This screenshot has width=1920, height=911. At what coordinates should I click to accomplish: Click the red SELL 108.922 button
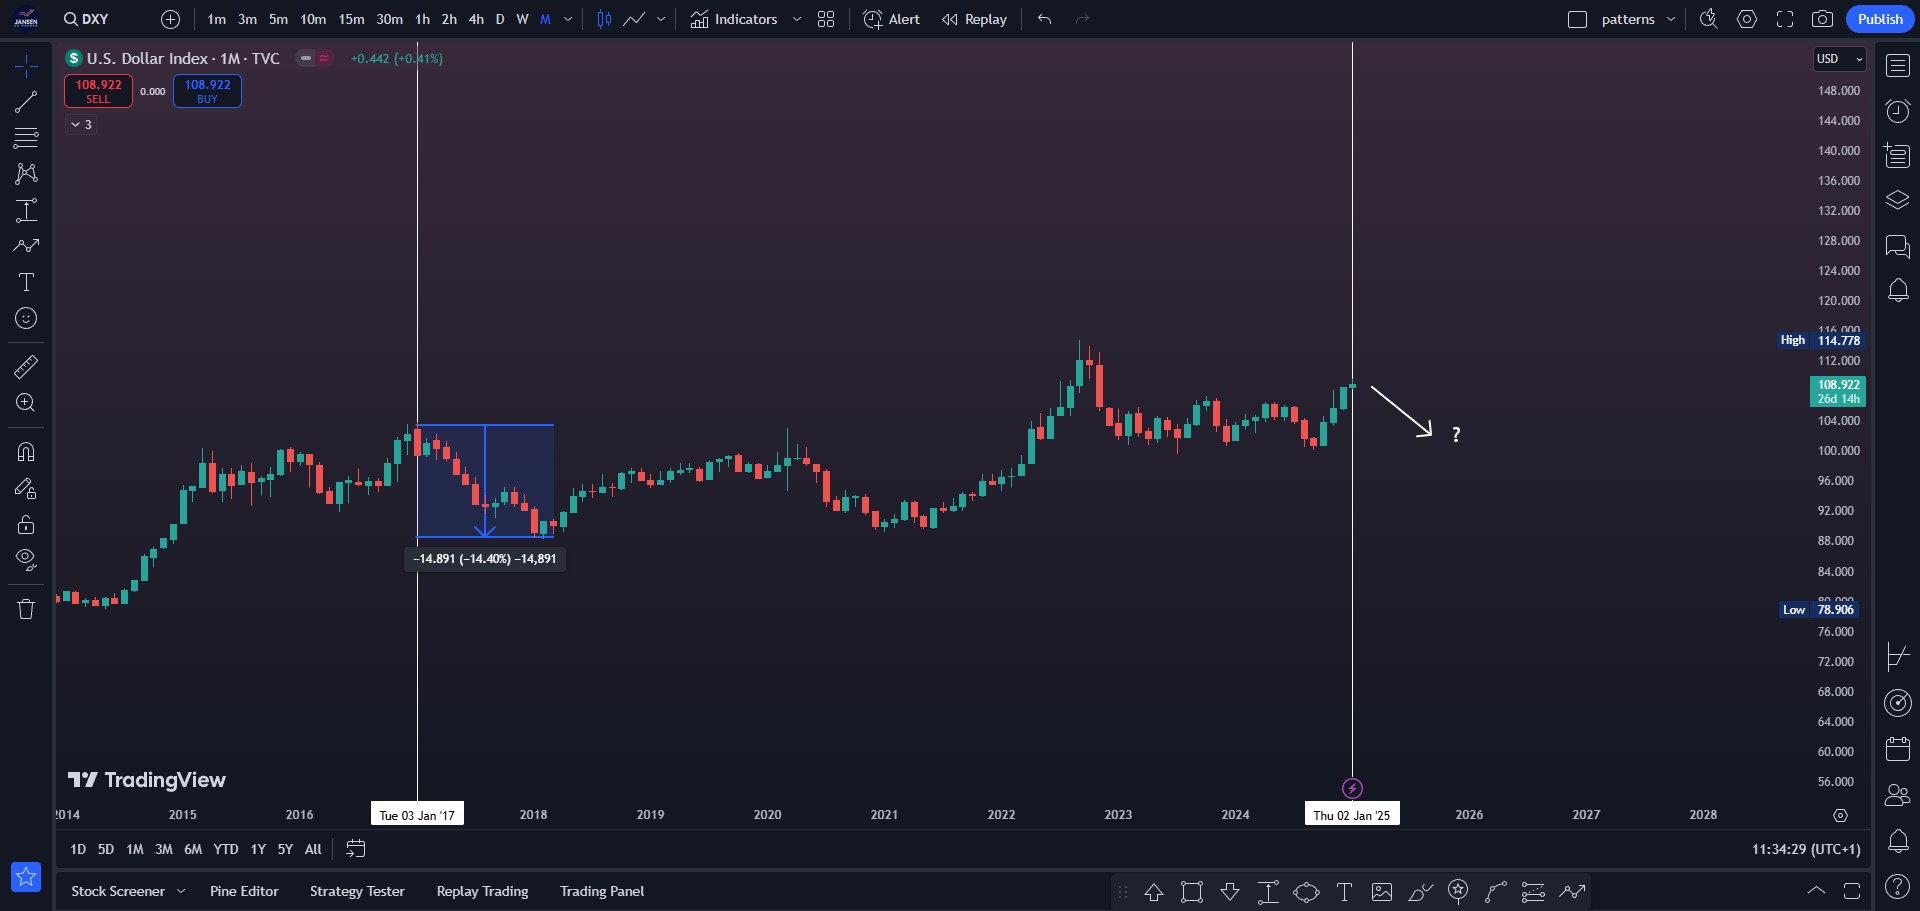coord(98,91)
